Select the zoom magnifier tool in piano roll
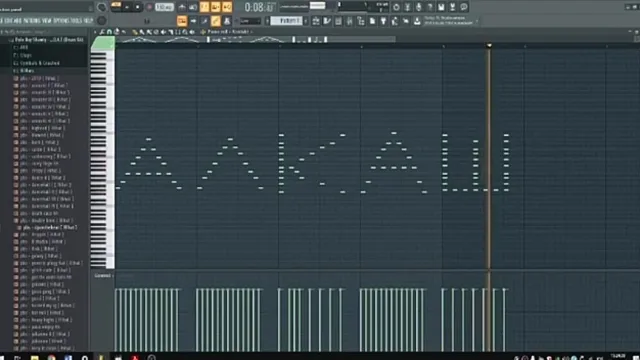The height and width of the screenshot is (360, 640). [185, 32]
